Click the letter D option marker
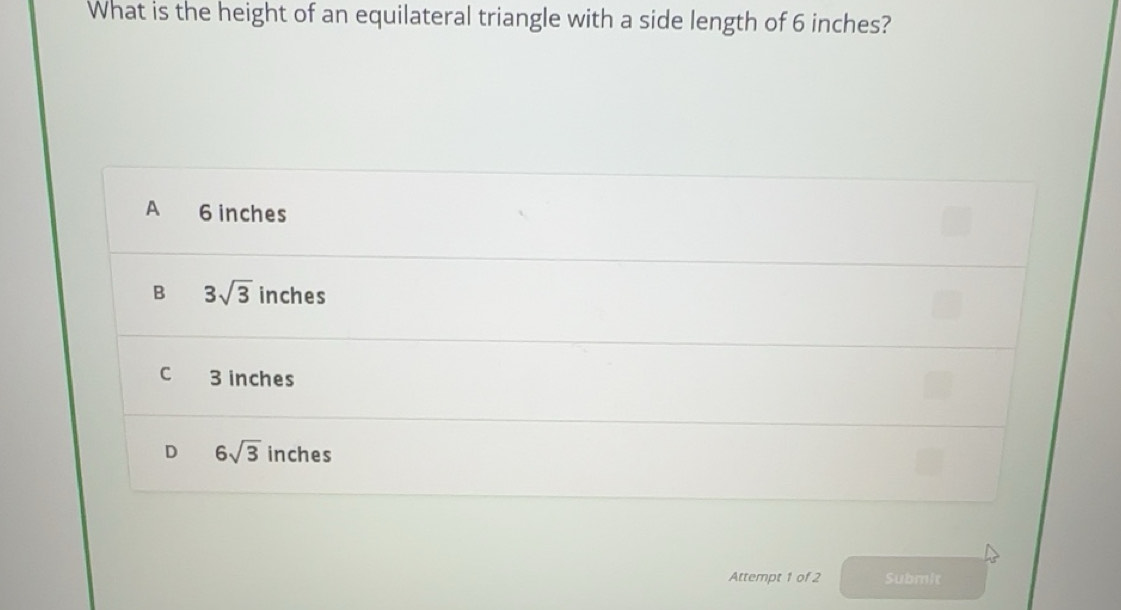 tap(171, 452)
